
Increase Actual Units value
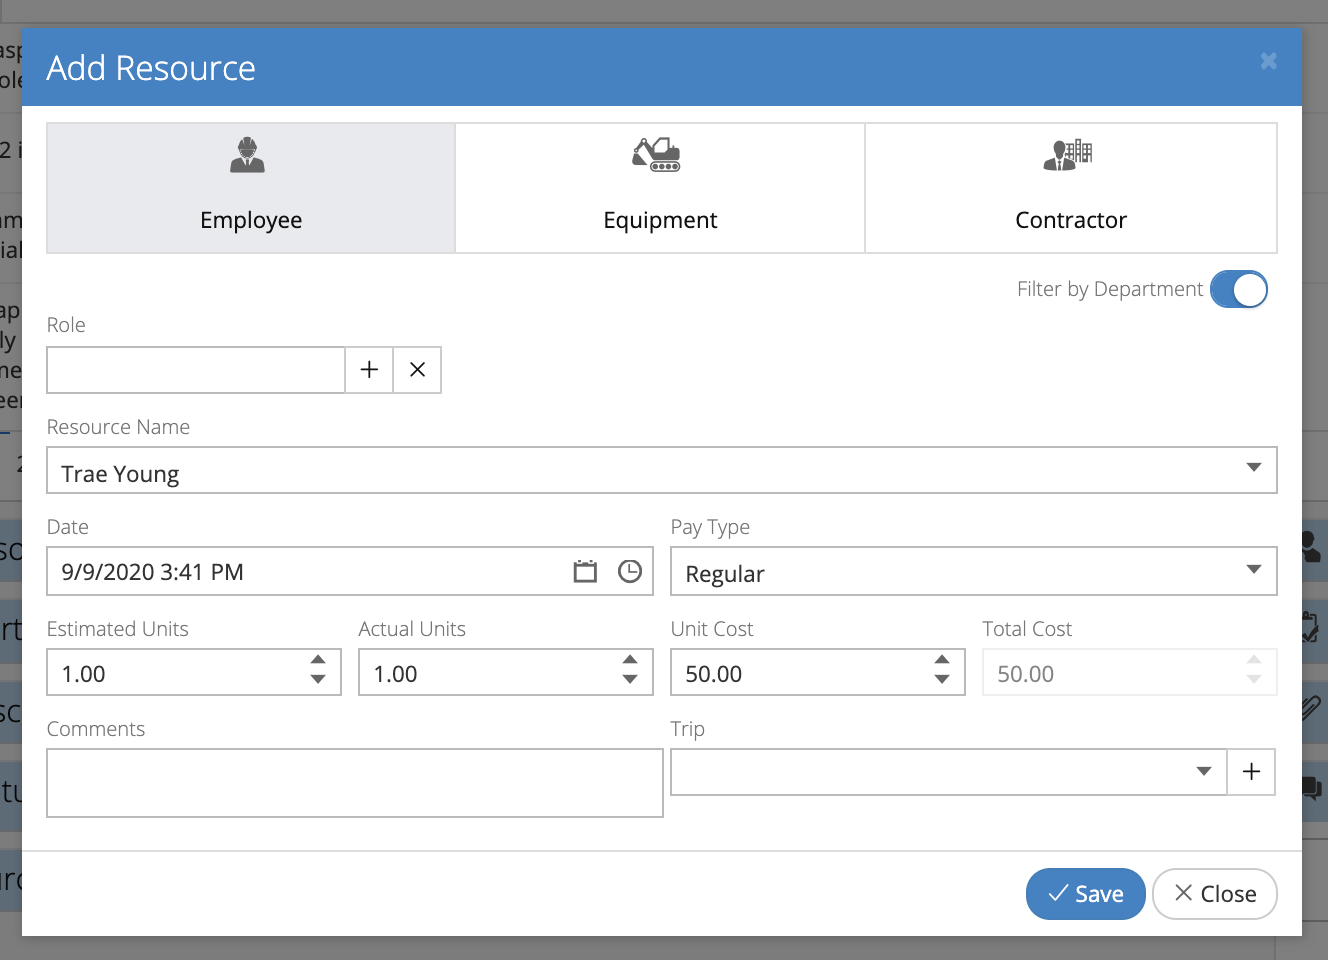[630, 661]
